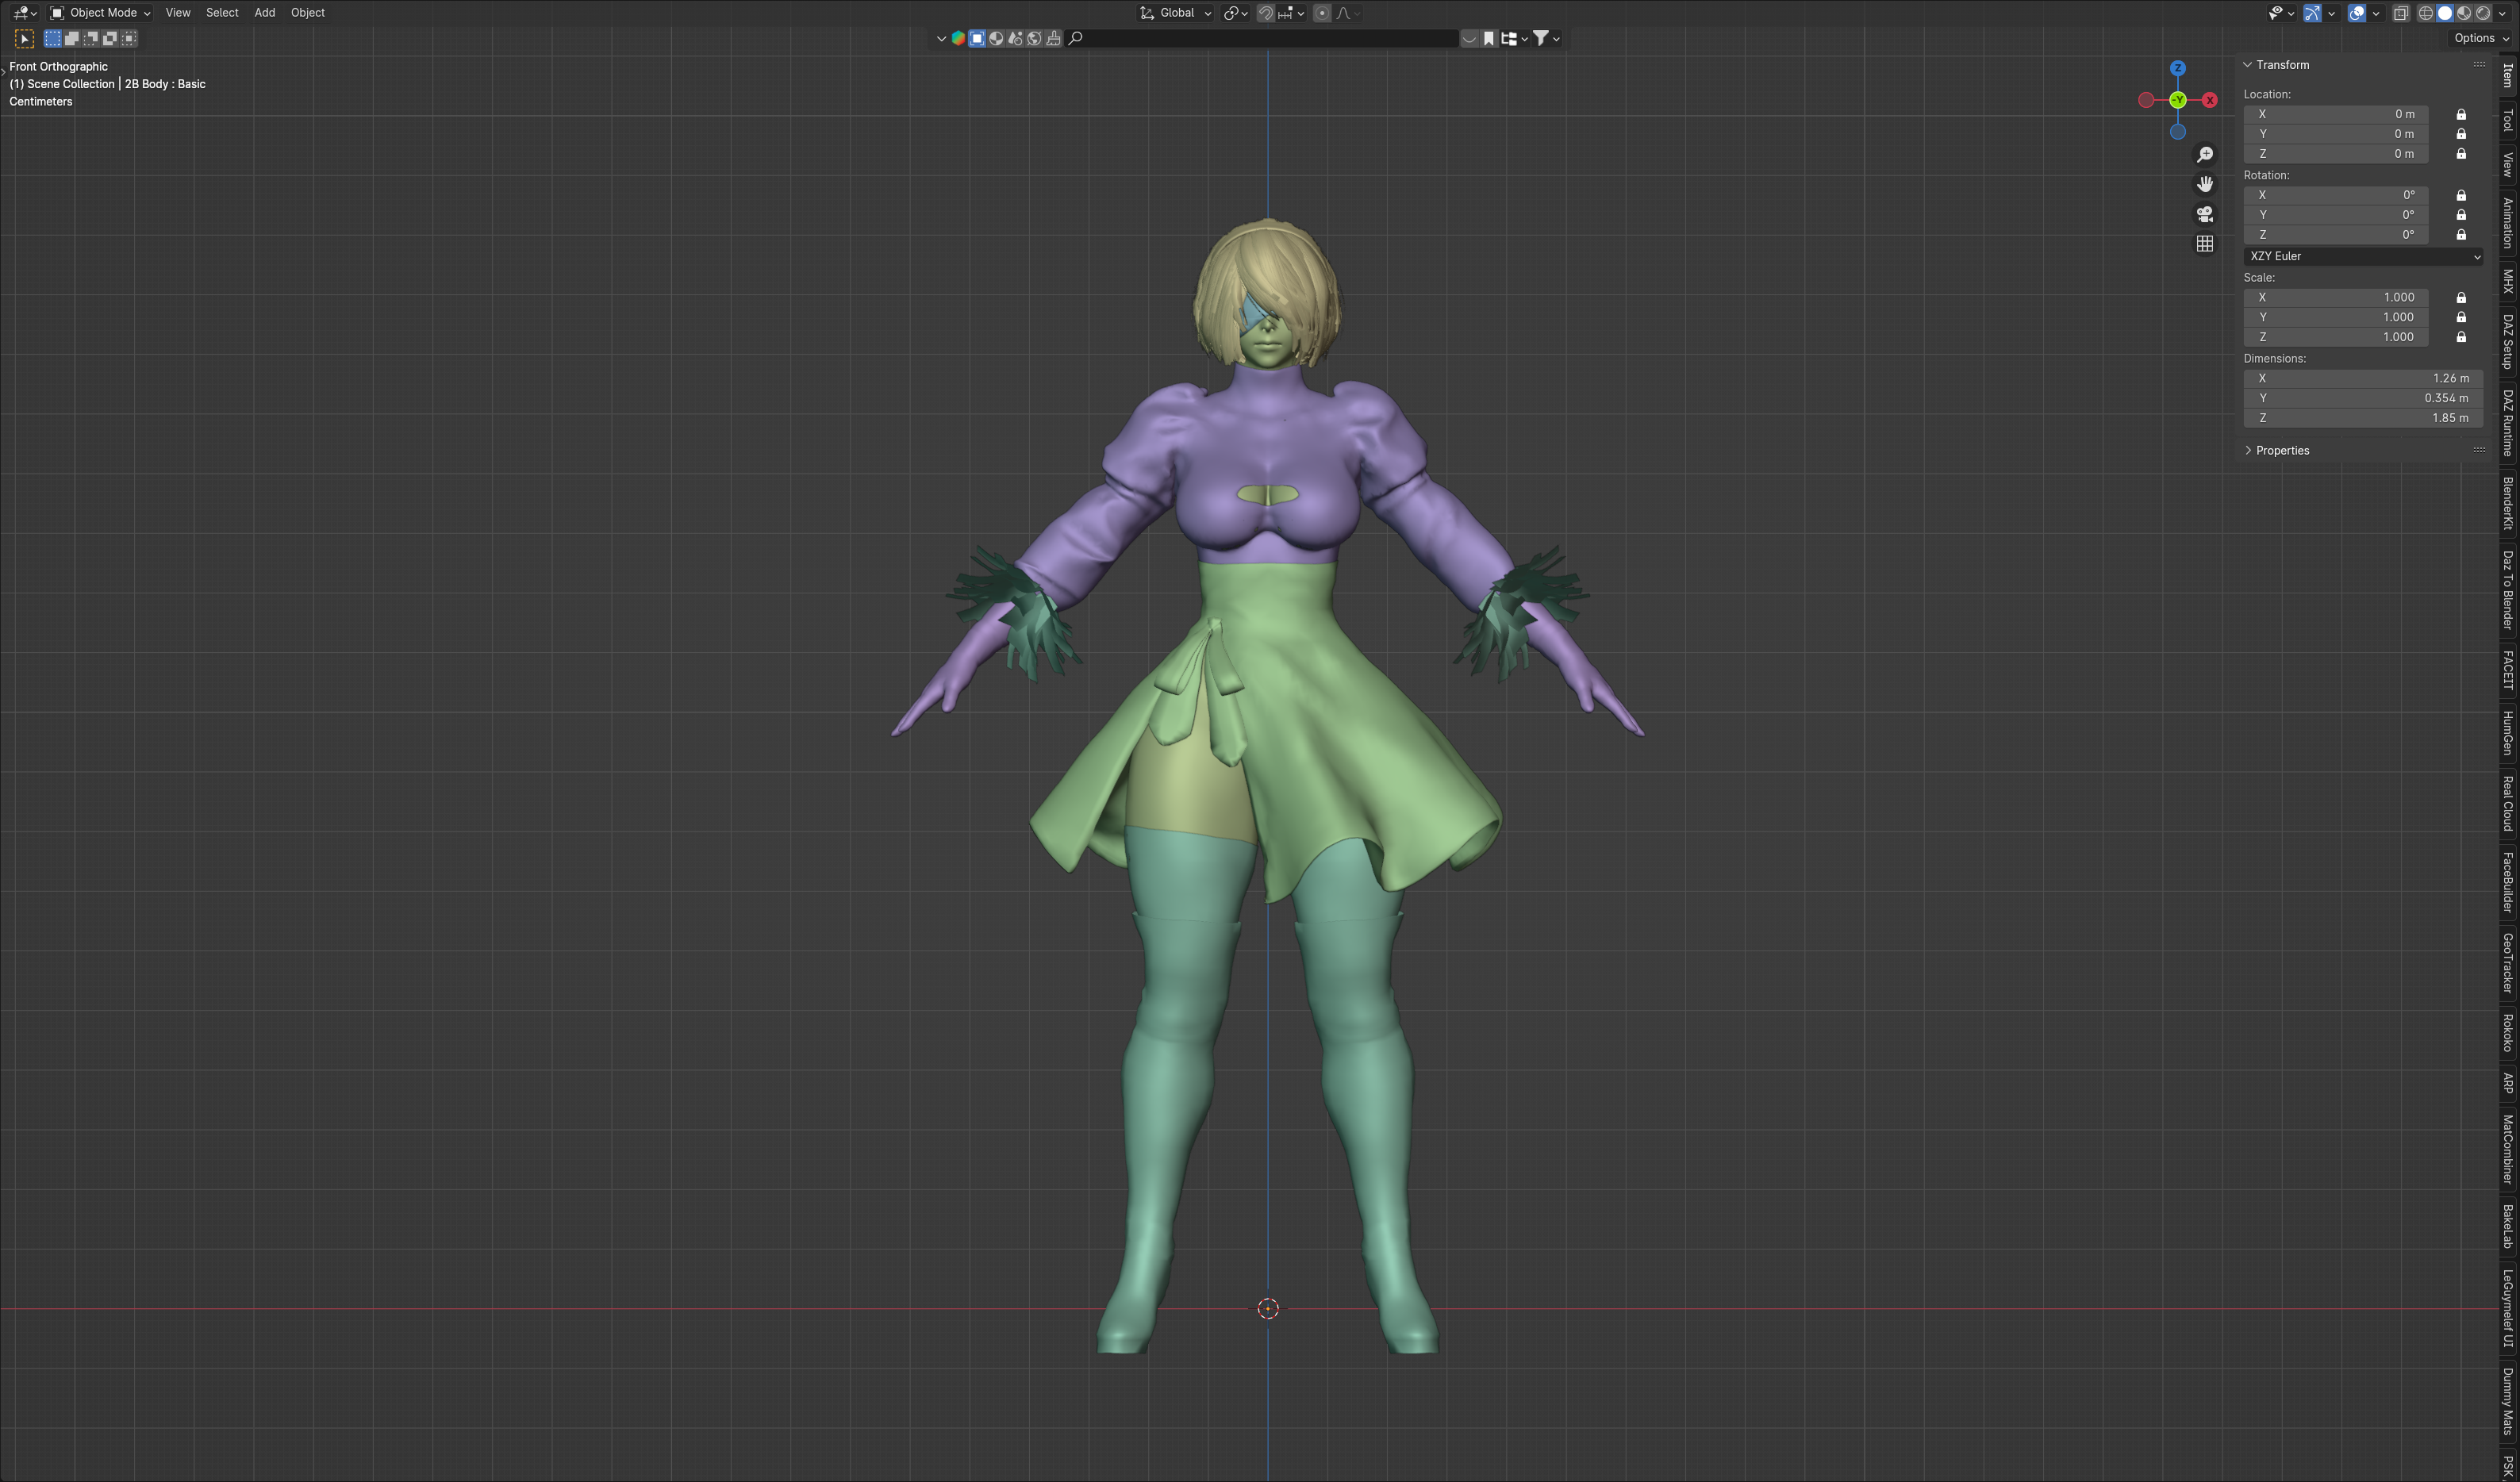Image resolution: width=2520 pixels, height=1482 pixels.
Task: Toggle lock on Location X
Action: click(2462, 114)
